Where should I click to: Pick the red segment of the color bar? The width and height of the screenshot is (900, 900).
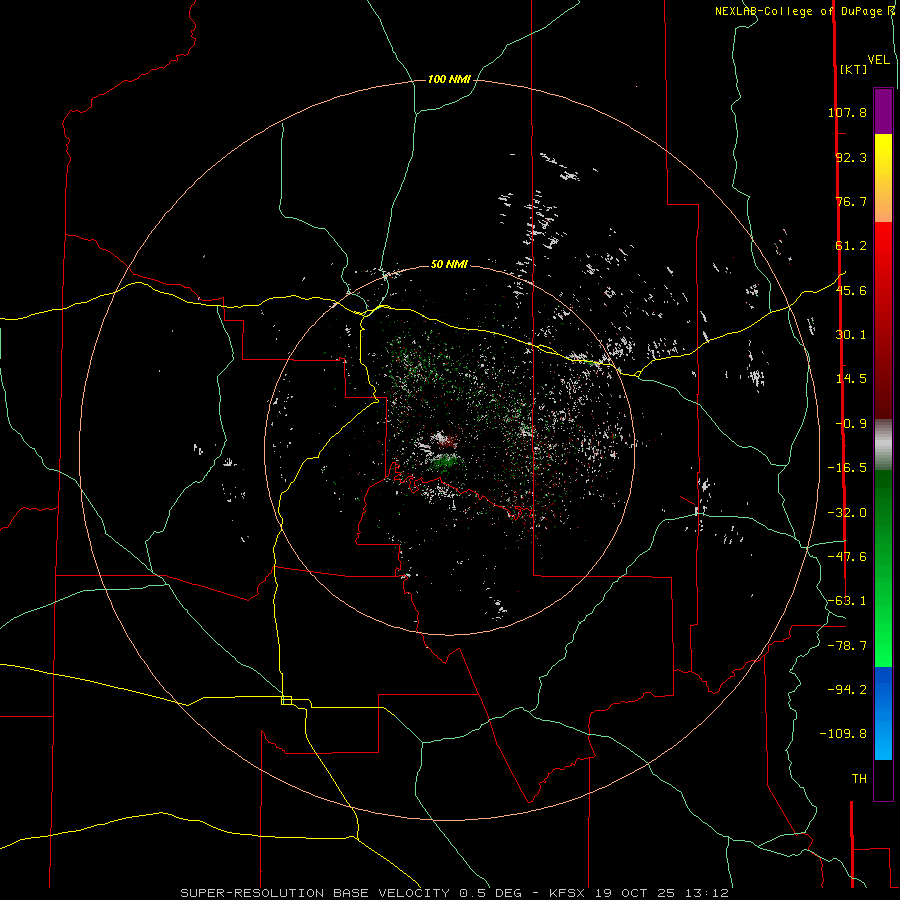click(x=883, y=320)
